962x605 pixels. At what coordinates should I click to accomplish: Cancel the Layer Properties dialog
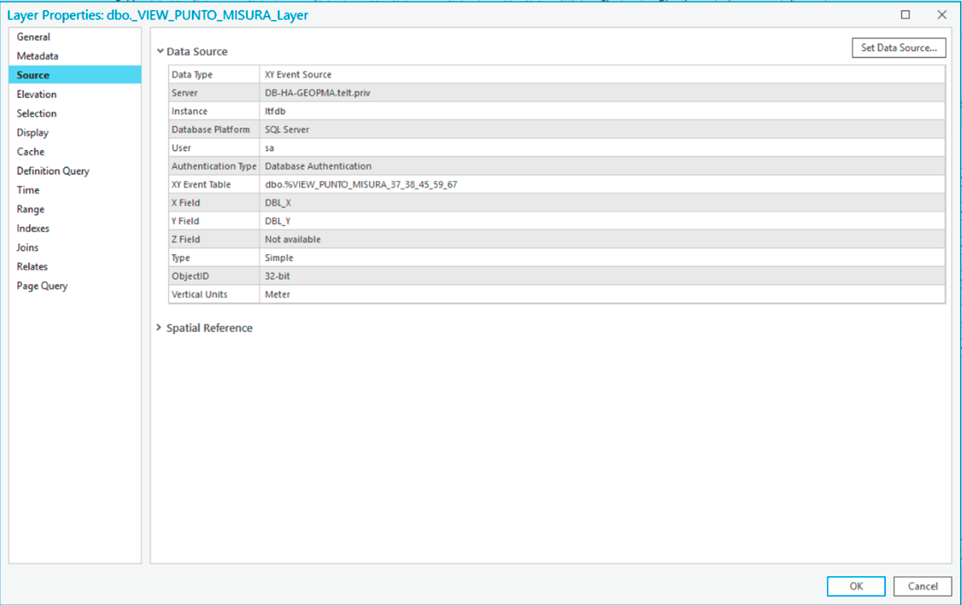point(921,586)
